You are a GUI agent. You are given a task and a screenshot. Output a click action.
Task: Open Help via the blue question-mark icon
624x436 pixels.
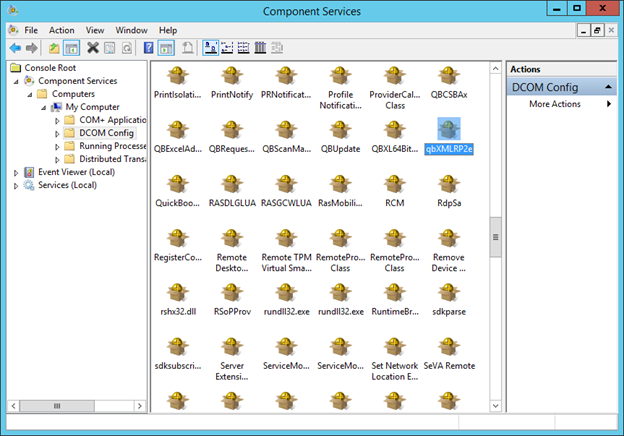(148, 47)
